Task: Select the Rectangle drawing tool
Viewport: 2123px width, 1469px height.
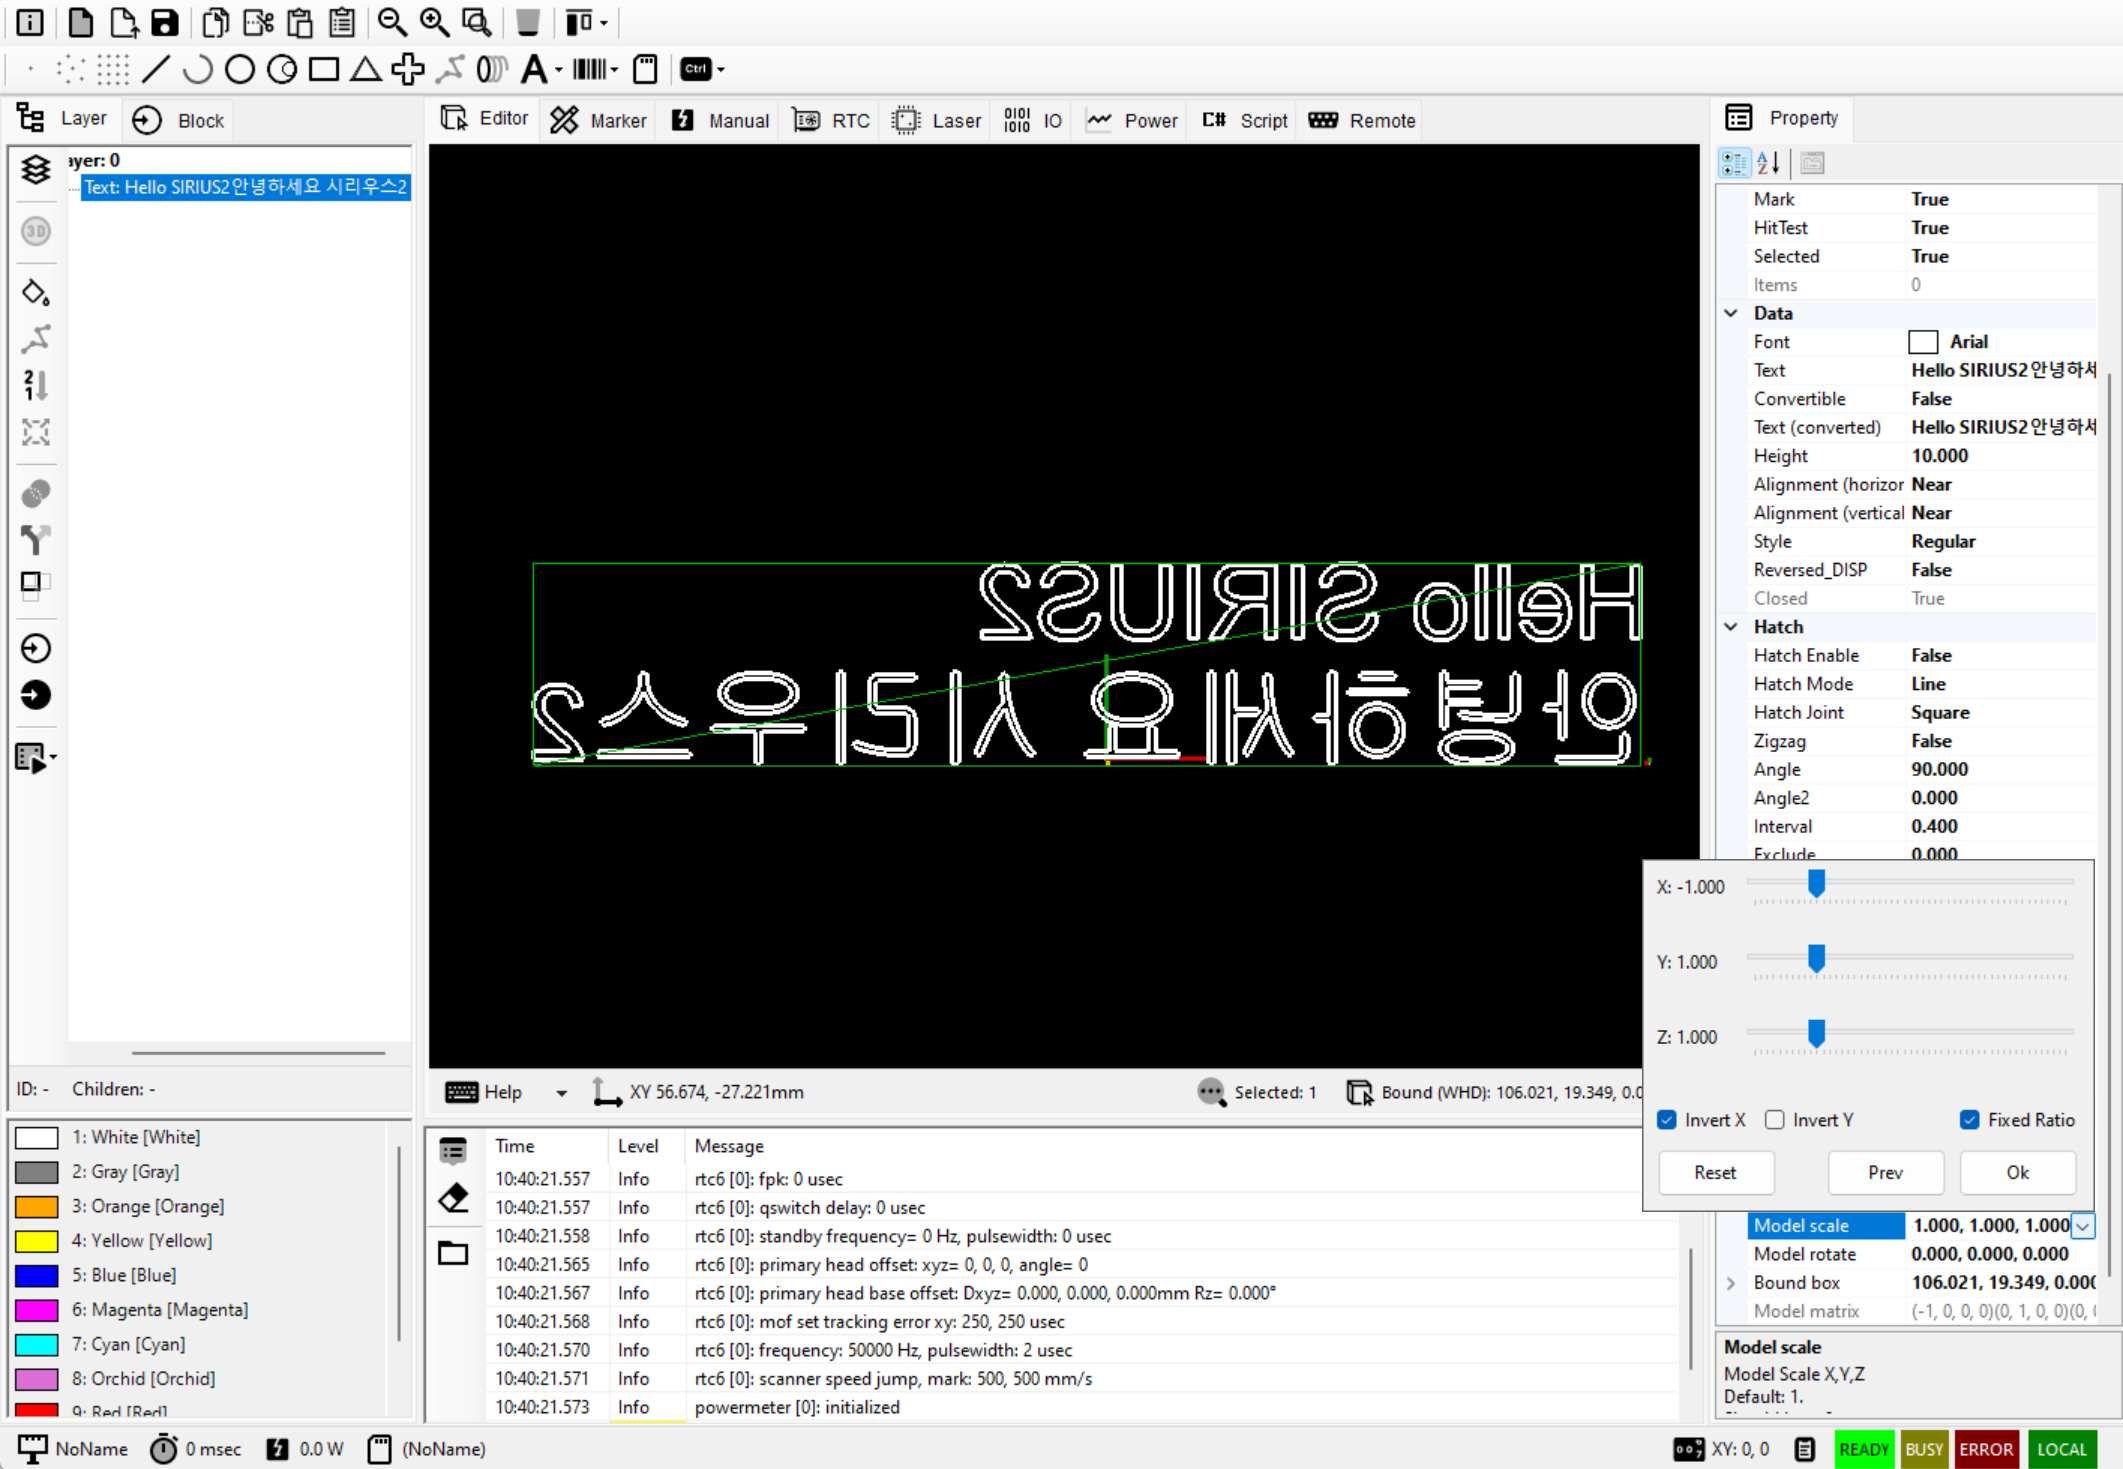Action: (x=323, y=69)
